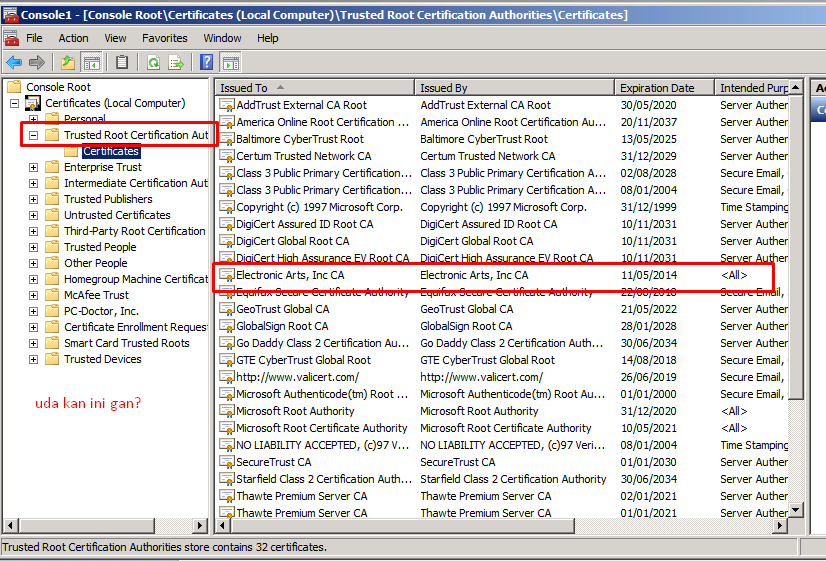The image size is (826, 561).
Task: Expand the Smart Card Trusted Roots node
Action: [x=34, y=343]
